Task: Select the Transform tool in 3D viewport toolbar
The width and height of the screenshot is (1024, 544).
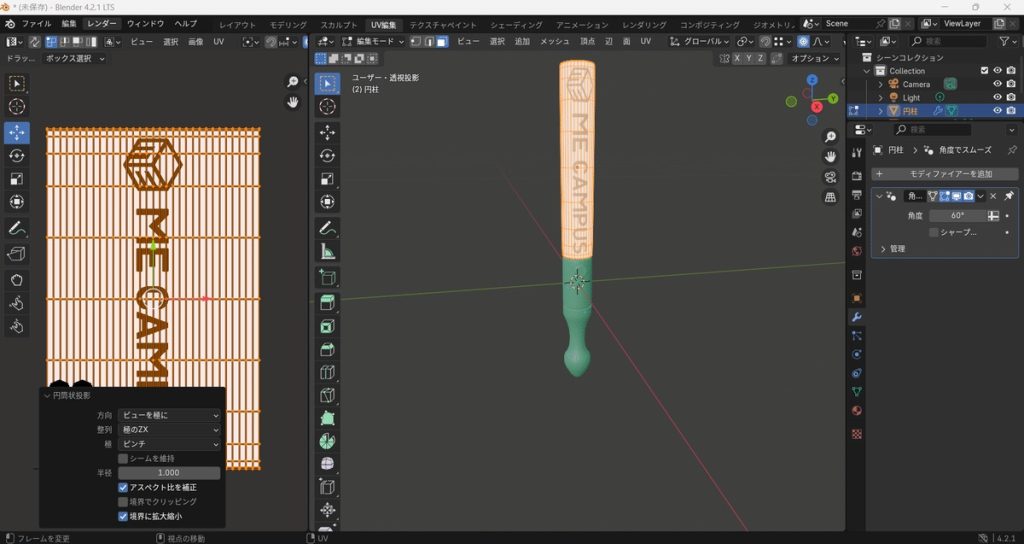Action: tap(327, 202)
